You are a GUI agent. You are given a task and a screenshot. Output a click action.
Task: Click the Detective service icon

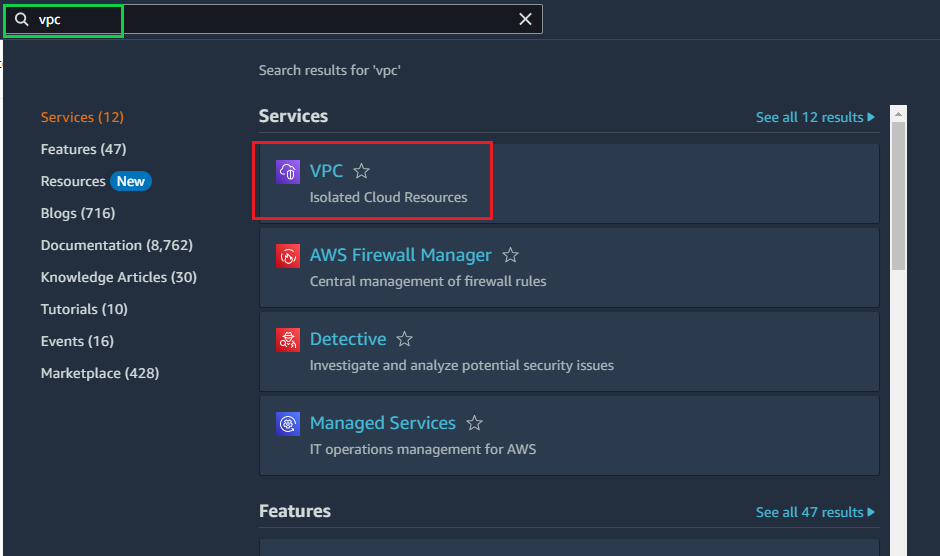pos(288,339)
